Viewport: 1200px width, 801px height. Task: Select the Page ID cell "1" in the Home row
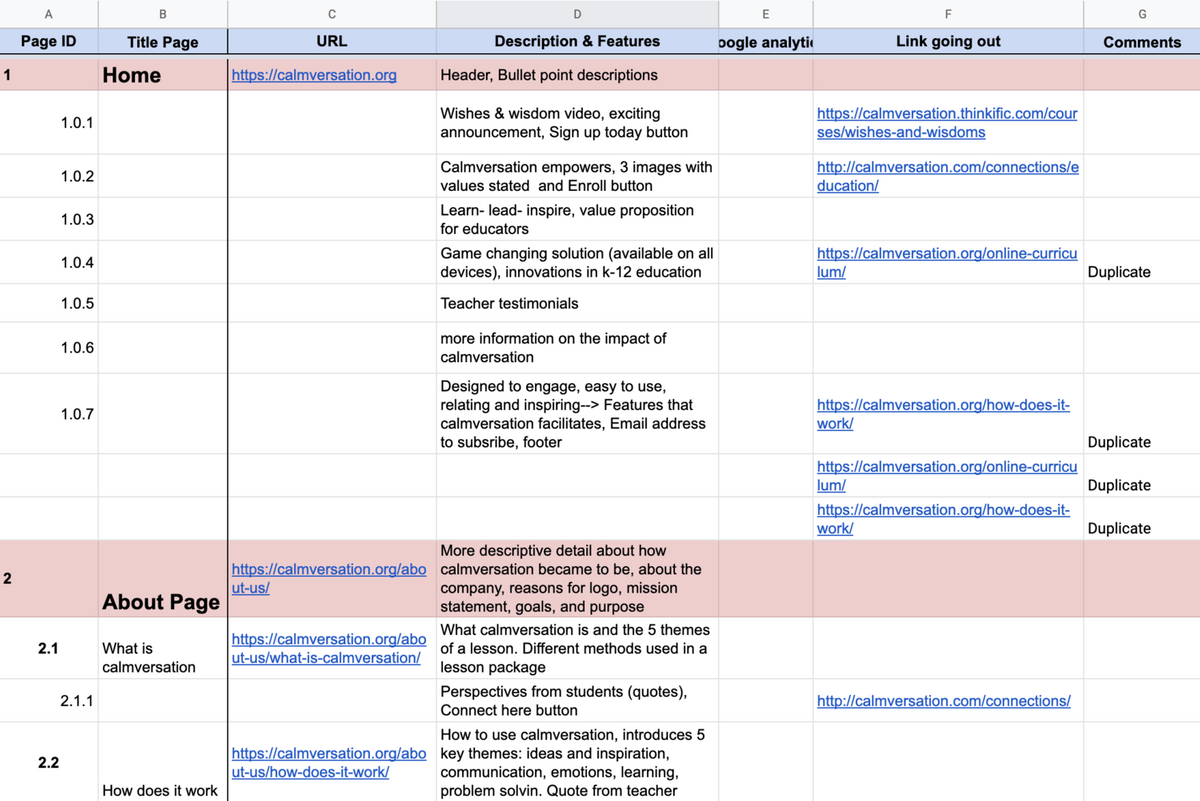(x=49, y=75)
